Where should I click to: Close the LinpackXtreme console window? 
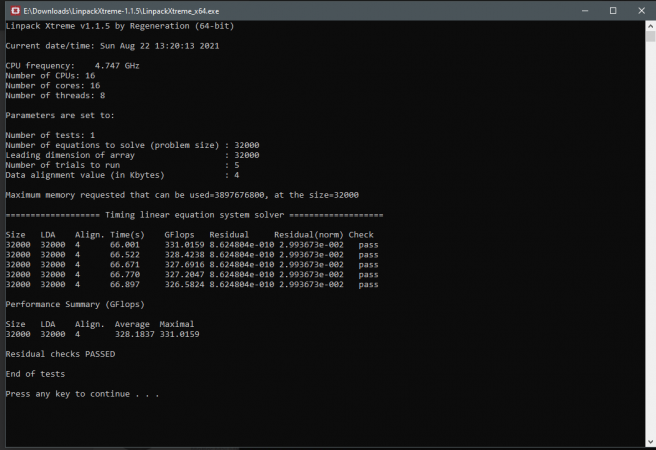[641, 11]
